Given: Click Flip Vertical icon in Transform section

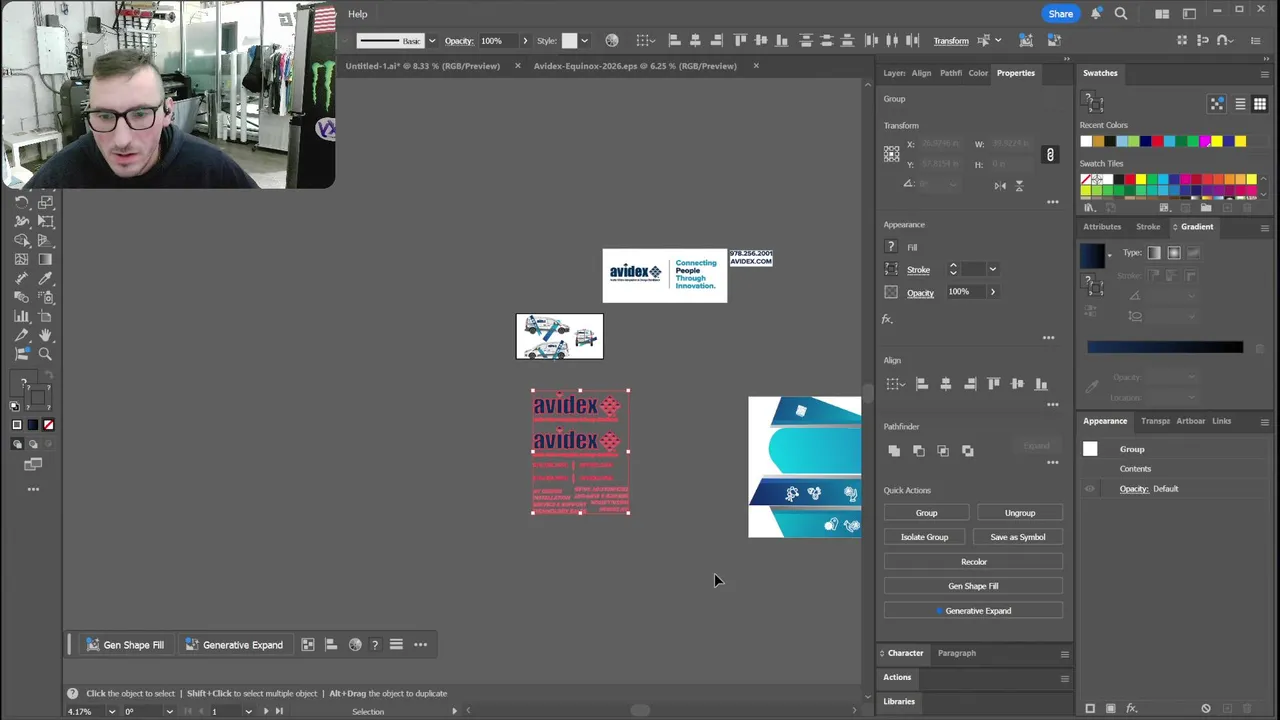Looking at the screenshot, I should 1019,185.
